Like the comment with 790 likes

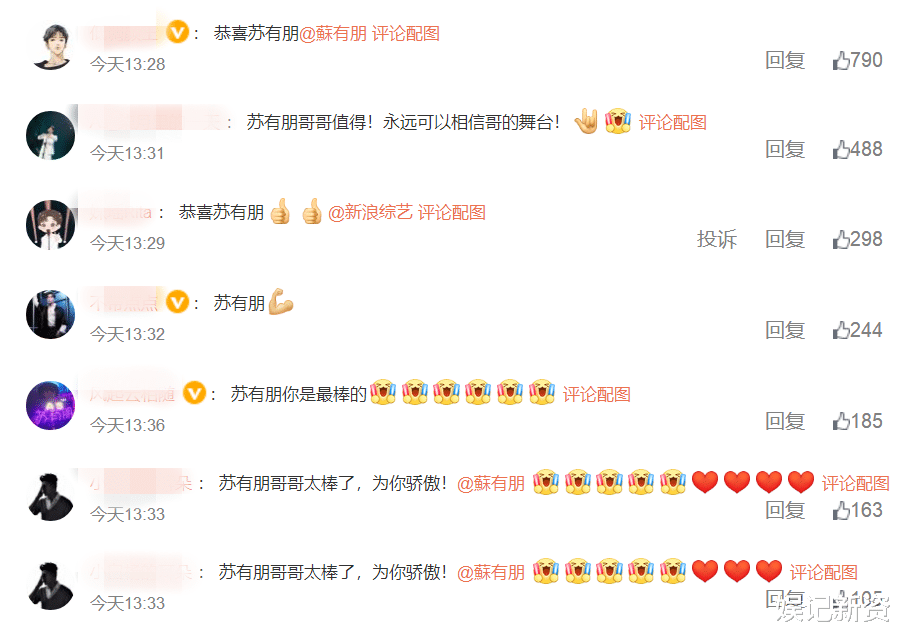tap(841, 60)
